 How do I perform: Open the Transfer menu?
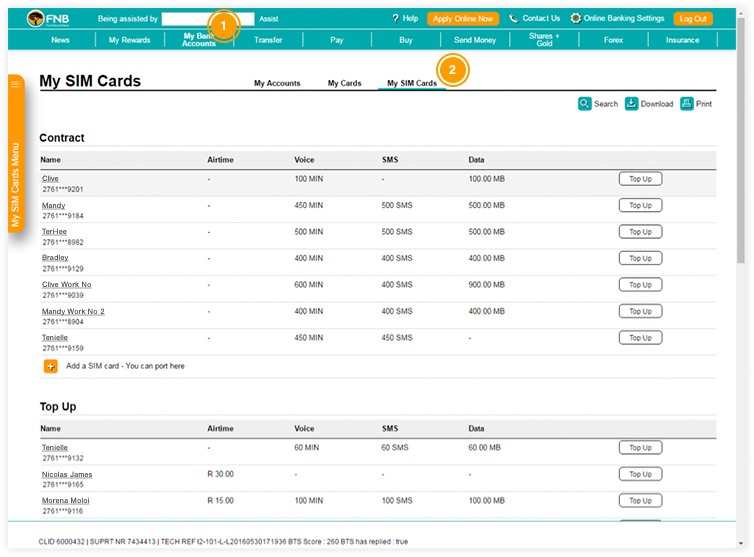(x=268, y=40)
